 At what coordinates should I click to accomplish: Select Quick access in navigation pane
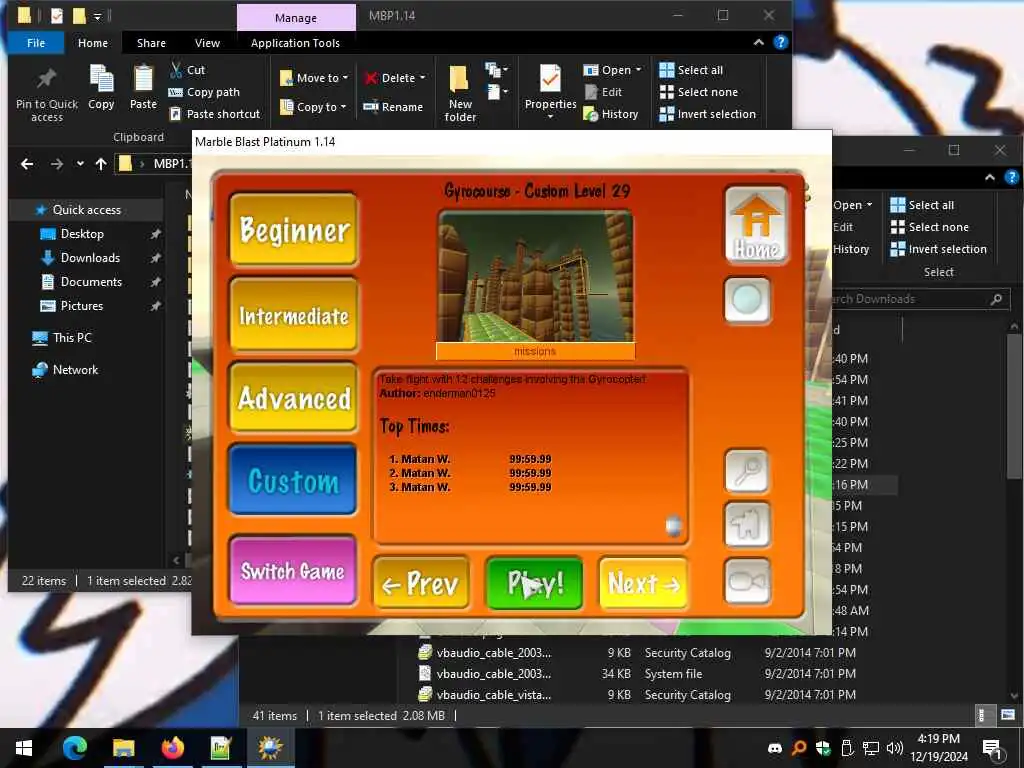click(86, 210)
